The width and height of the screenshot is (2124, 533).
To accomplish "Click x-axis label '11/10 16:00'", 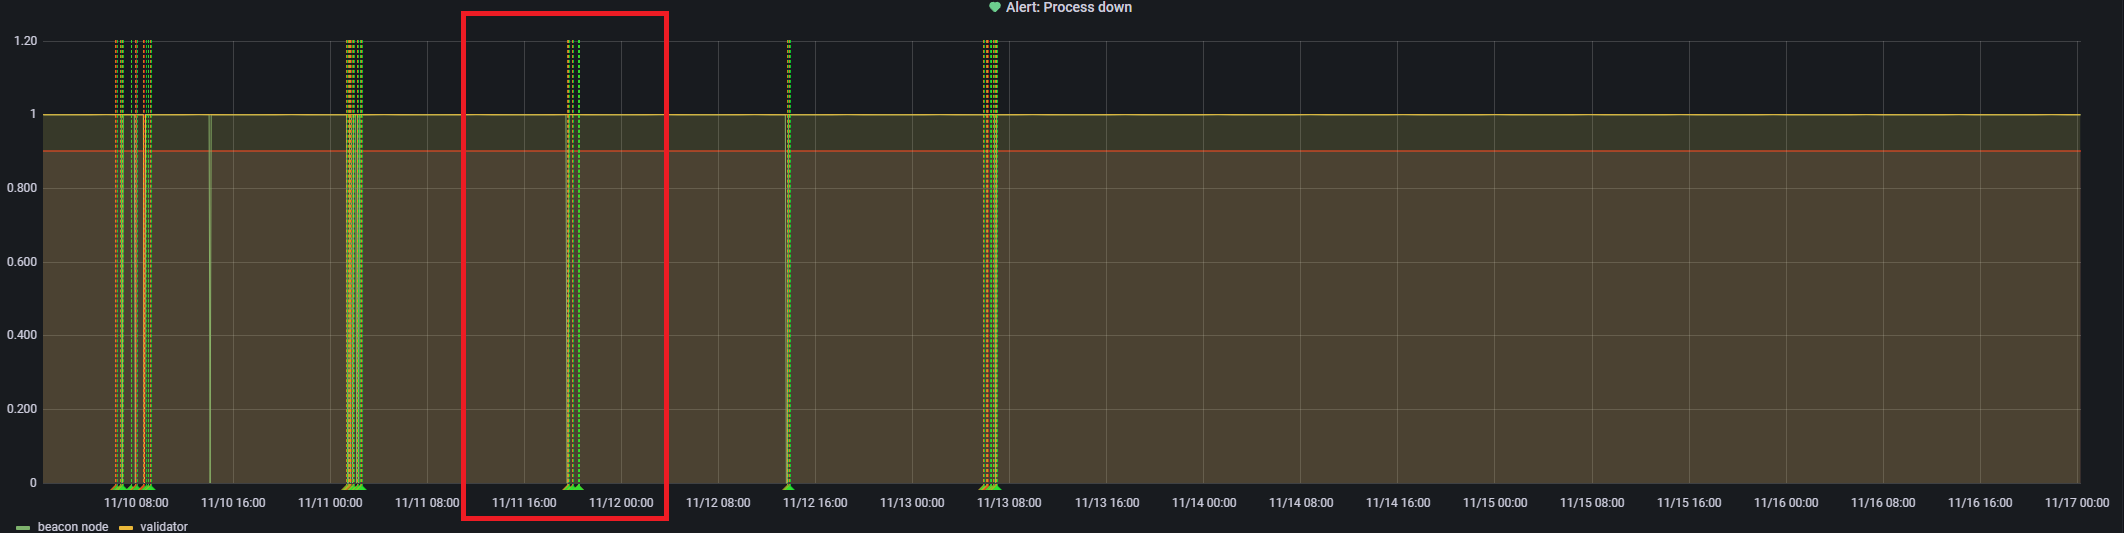I will pos(233,503).
